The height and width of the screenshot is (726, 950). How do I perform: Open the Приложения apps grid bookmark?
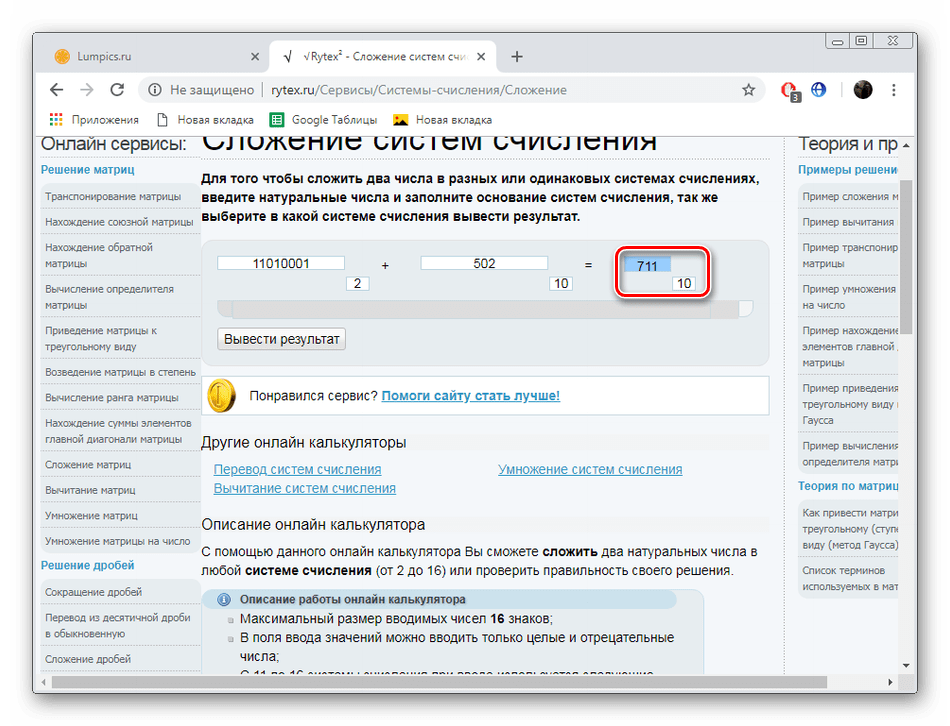click(94, 120)
